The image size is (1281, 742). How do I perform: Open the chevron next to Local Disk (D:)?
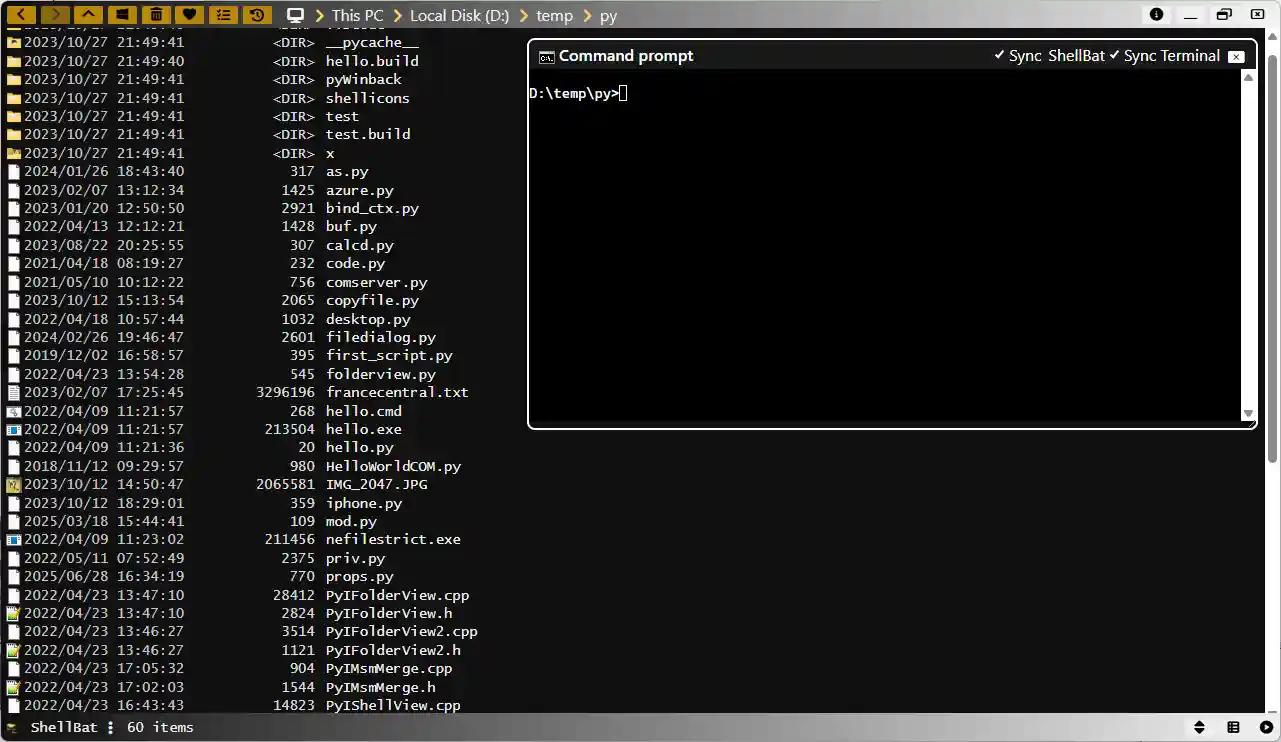click(523, 15)
